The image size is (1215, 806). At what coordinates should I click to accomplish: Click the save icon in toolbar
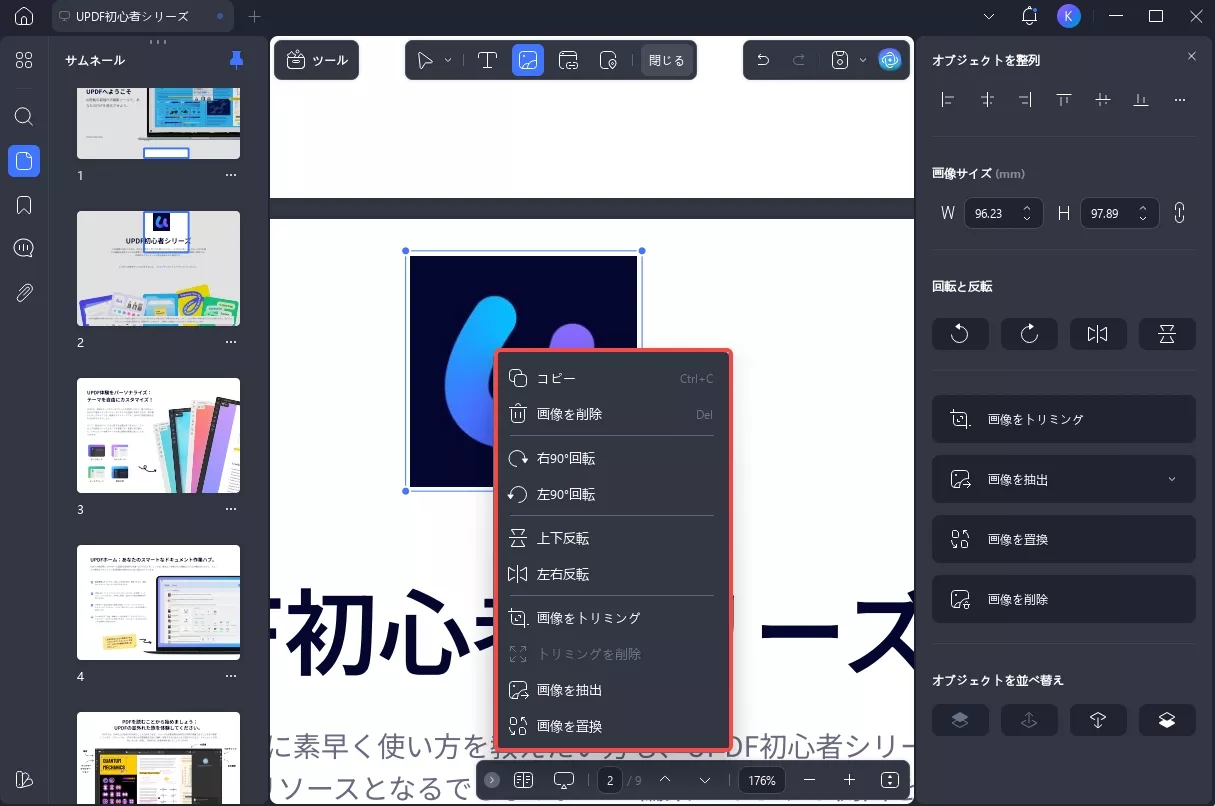click(x=840, y=60)
